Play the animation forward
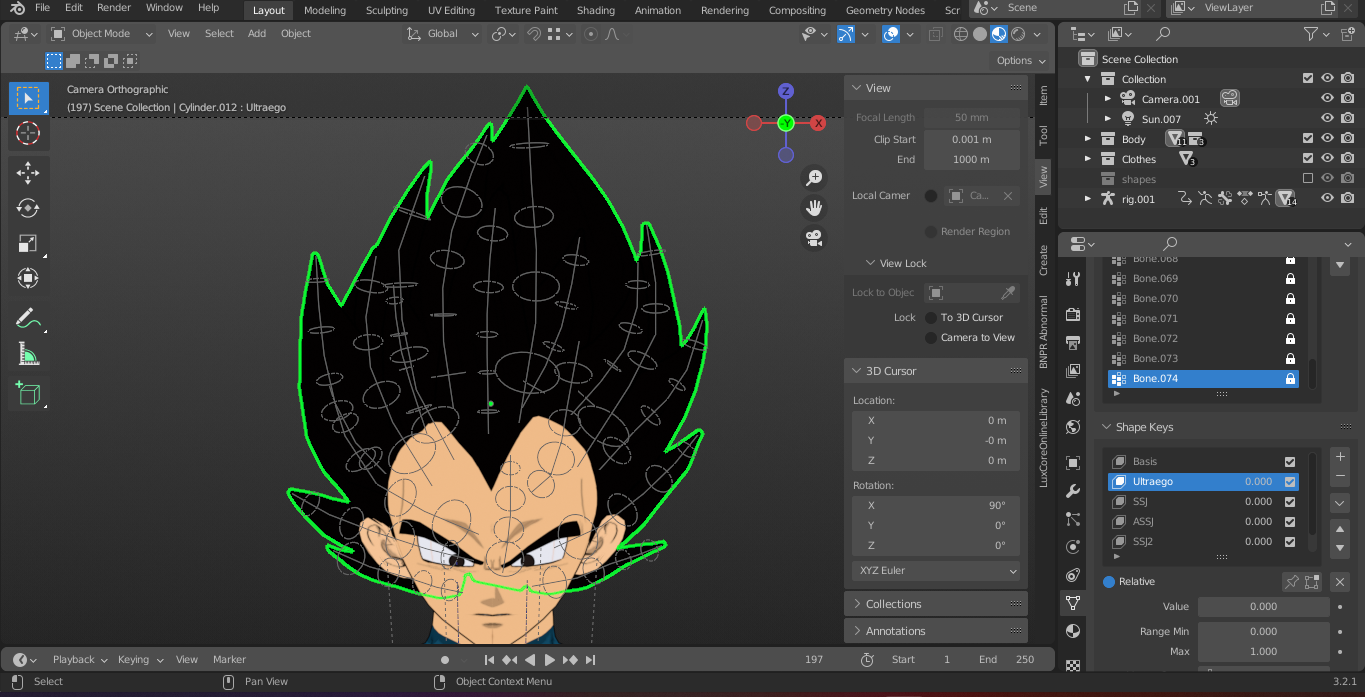Image resolution: width=1365 pixels, height=697 pixels. [550, 660]
